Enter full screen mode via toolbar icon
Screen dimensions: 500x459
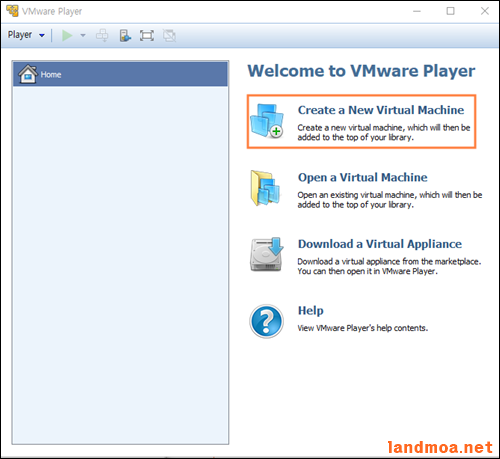[x=147, y=35]
